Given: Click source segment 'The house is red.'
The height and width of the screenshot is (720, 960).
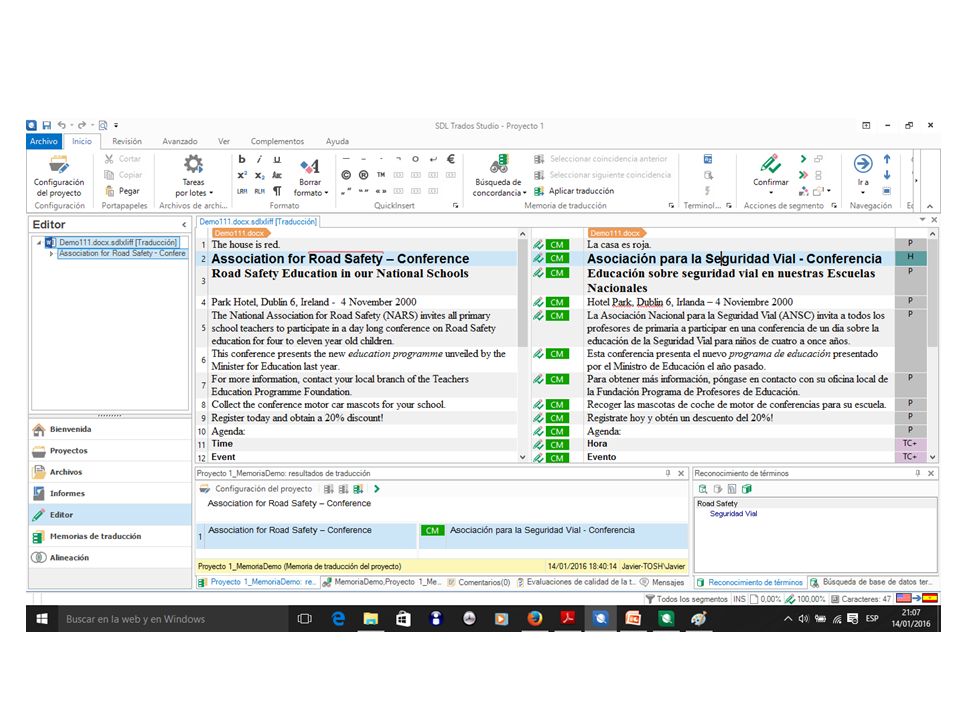Looking at the screenshot, I should (x=246, y=244).
